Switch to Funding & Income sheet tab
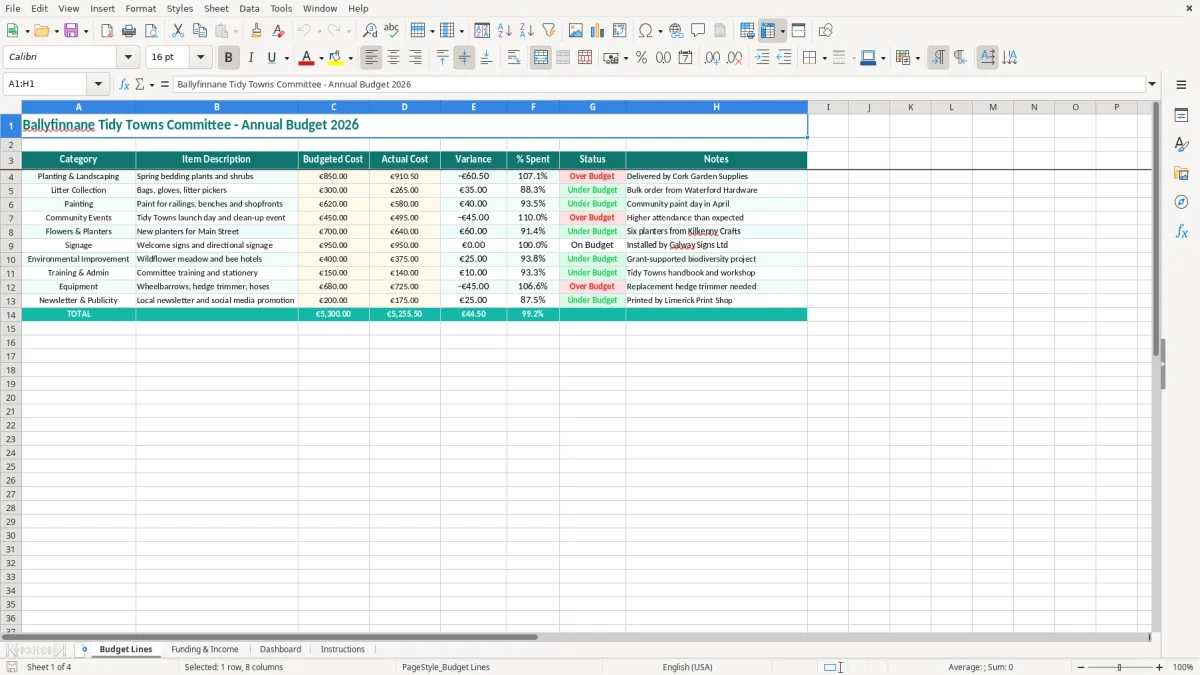 (205, 650)
